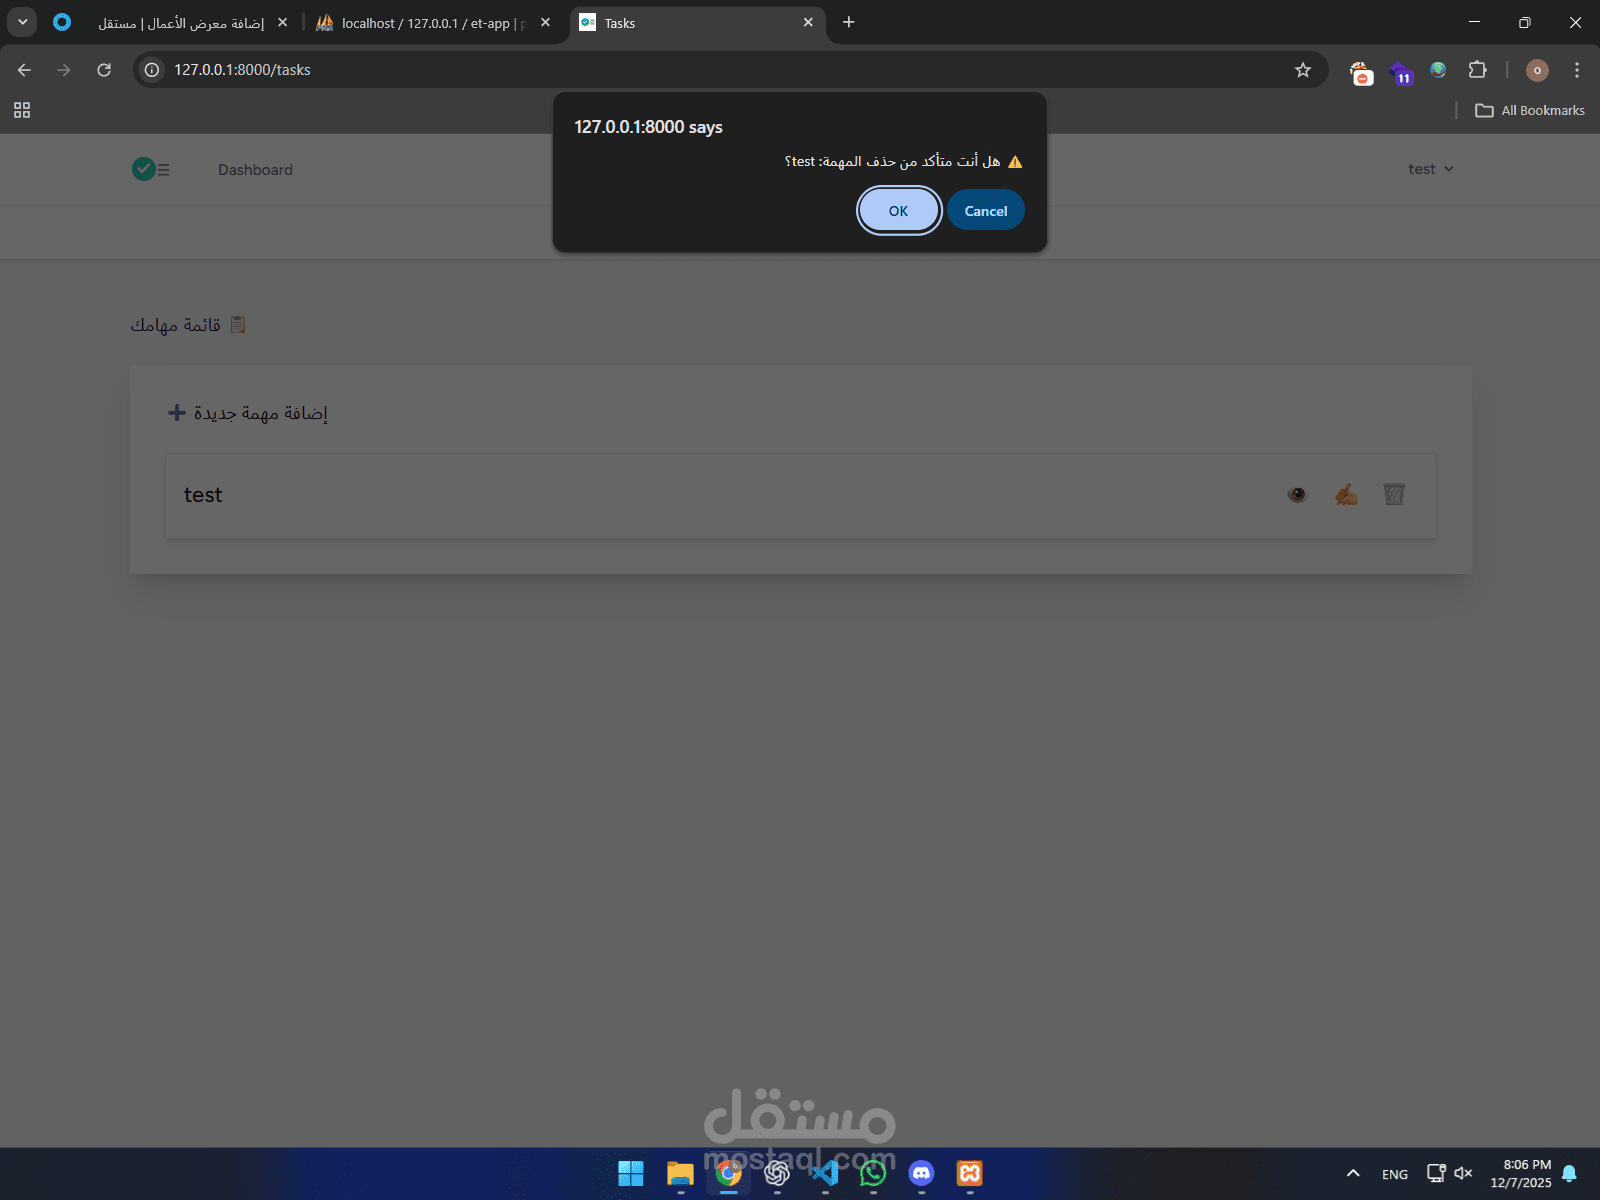
Task: Click the globe extension icon
Action: pos(1438,70)
